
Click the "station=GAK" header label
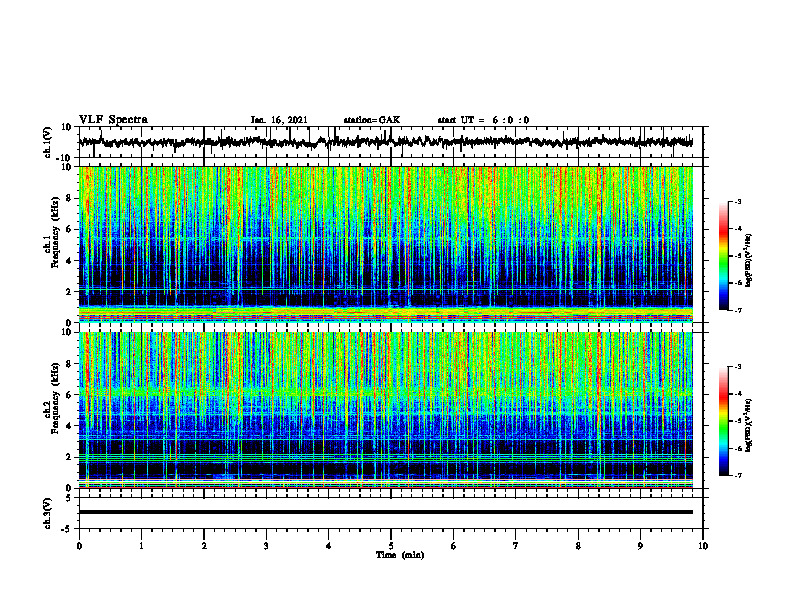point(372,120)
